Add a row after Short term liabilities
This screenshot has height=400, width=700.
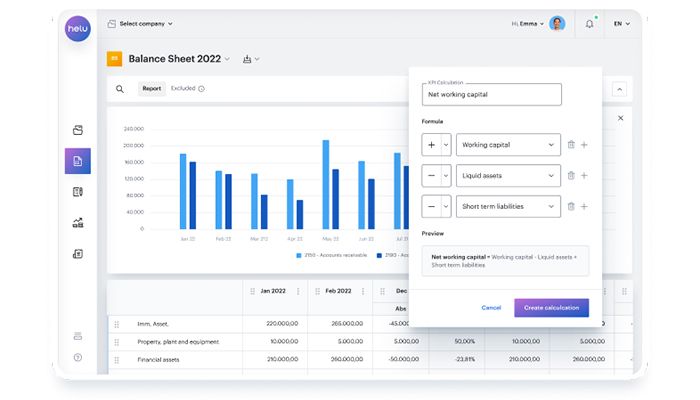[x=584, y=207]
